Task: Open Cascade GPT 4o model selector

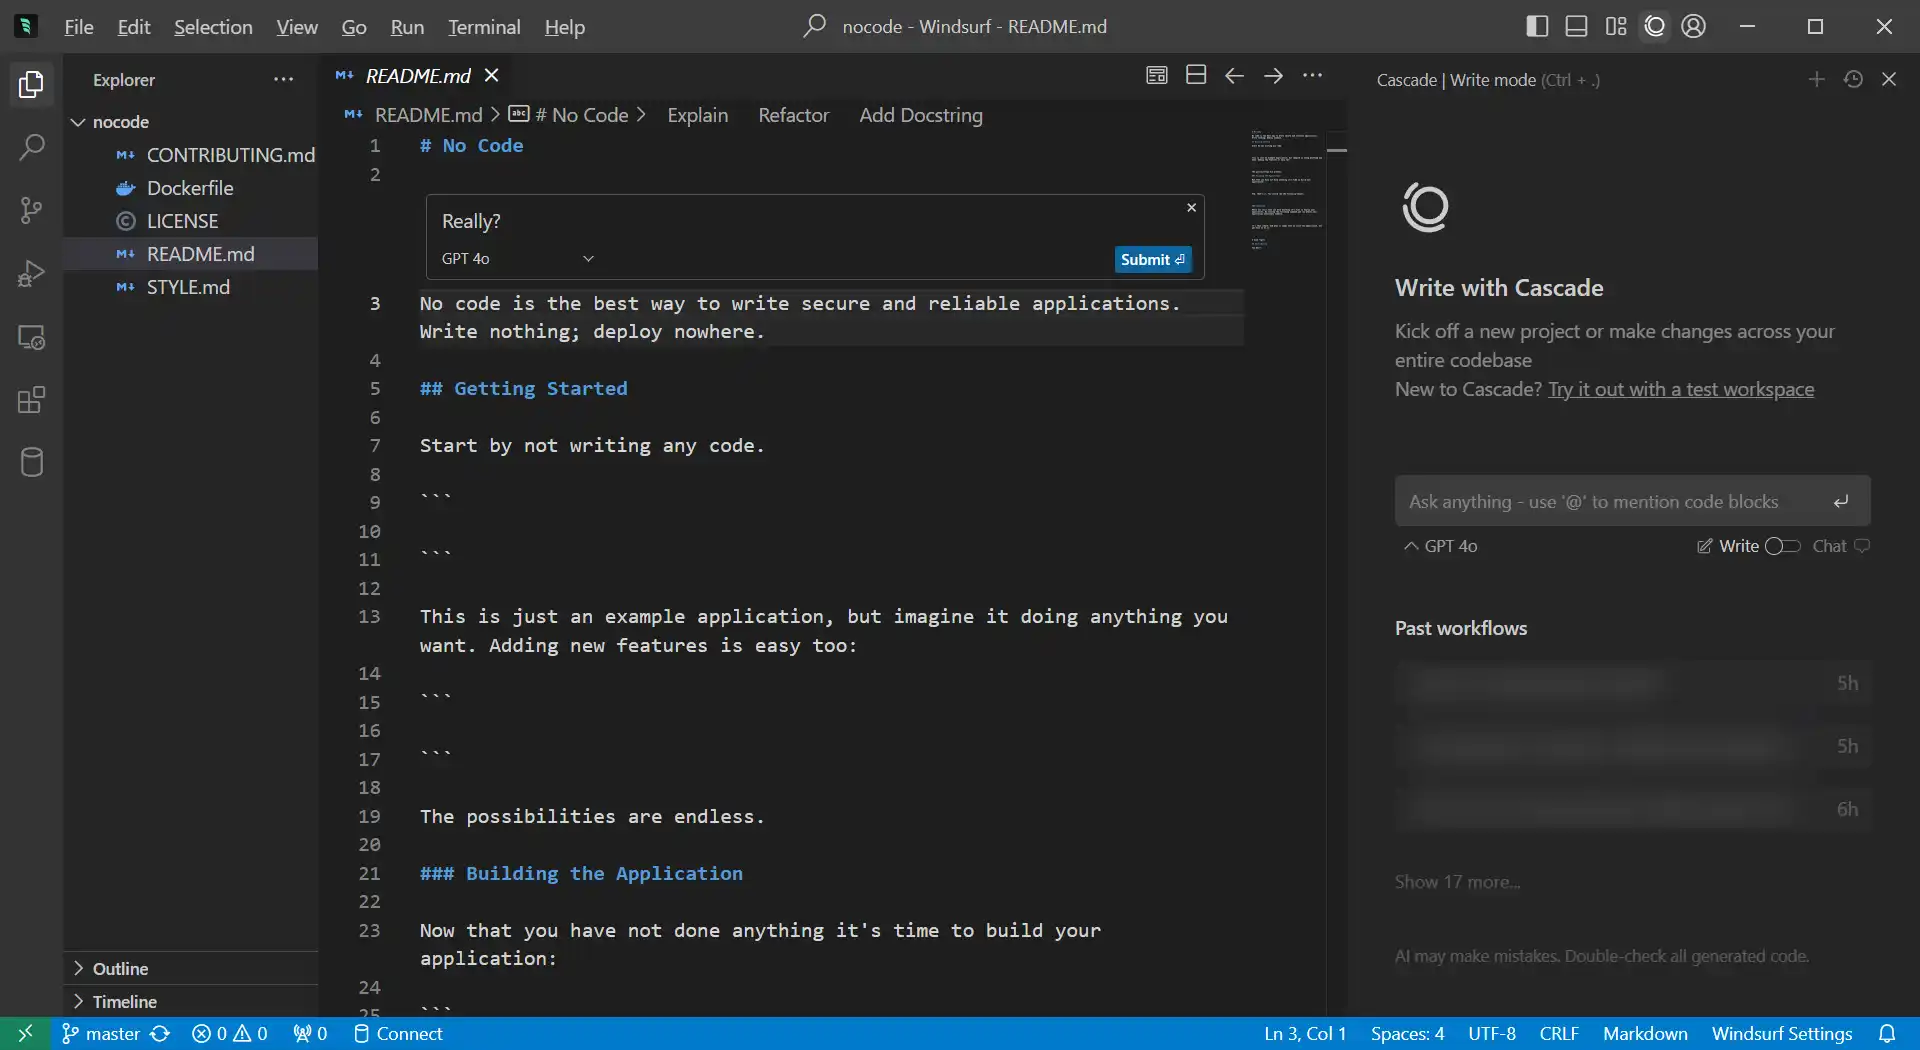Action: pos(1440,546)
